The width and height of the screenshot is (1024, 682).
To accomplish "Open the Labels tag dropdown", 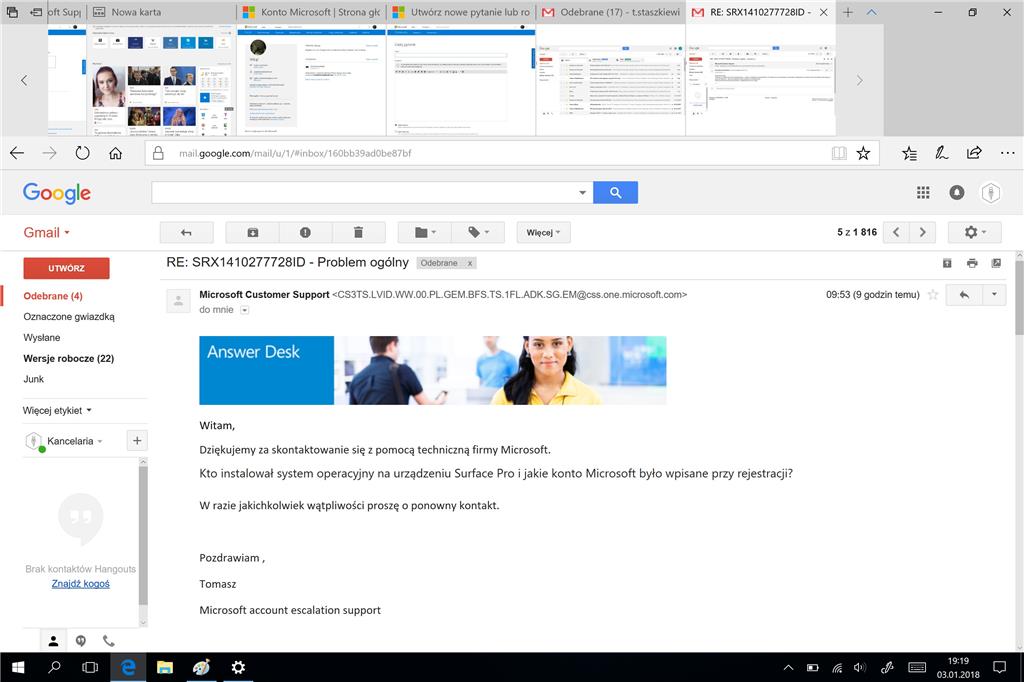I will point(478,233).
